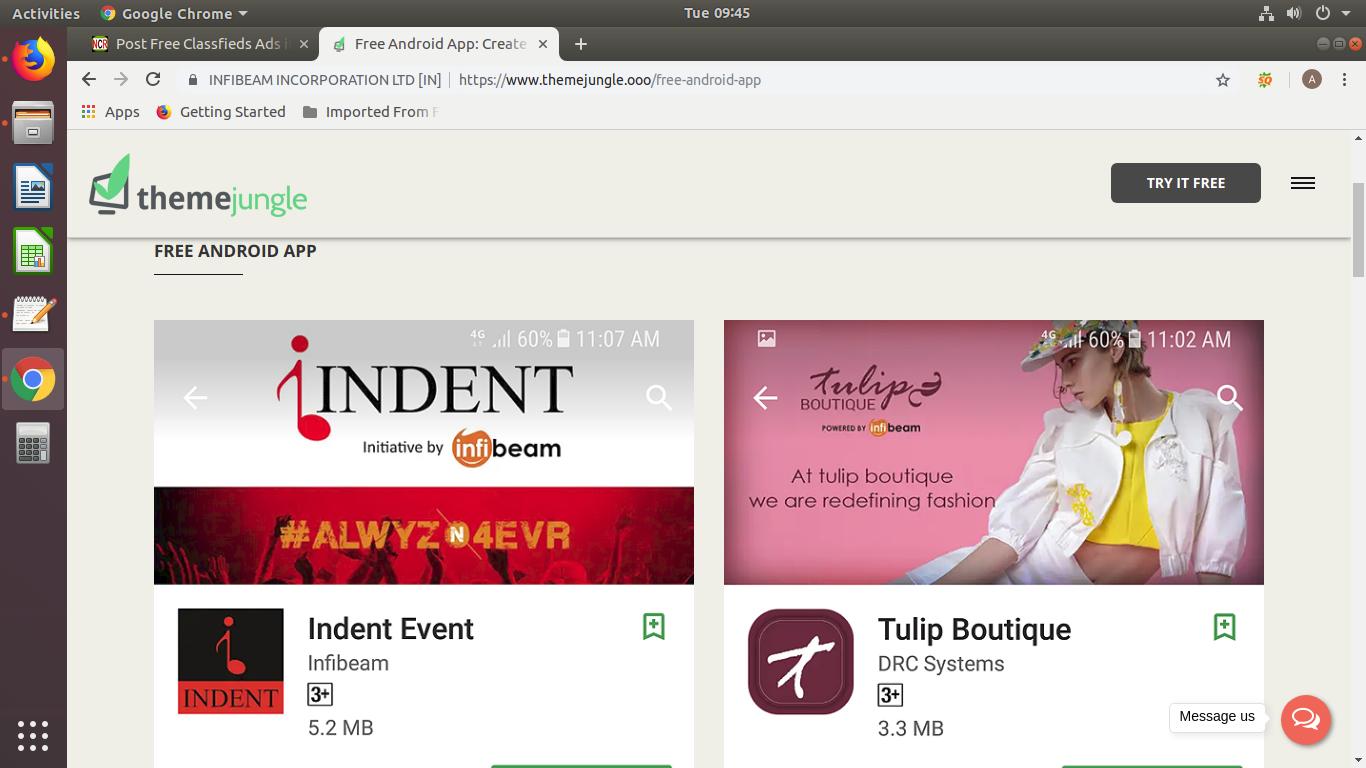Viewport: 1366px width, 768px height.
Task: Open the hamburger menu on themejungle header
Action: [x=1303, y=183]
